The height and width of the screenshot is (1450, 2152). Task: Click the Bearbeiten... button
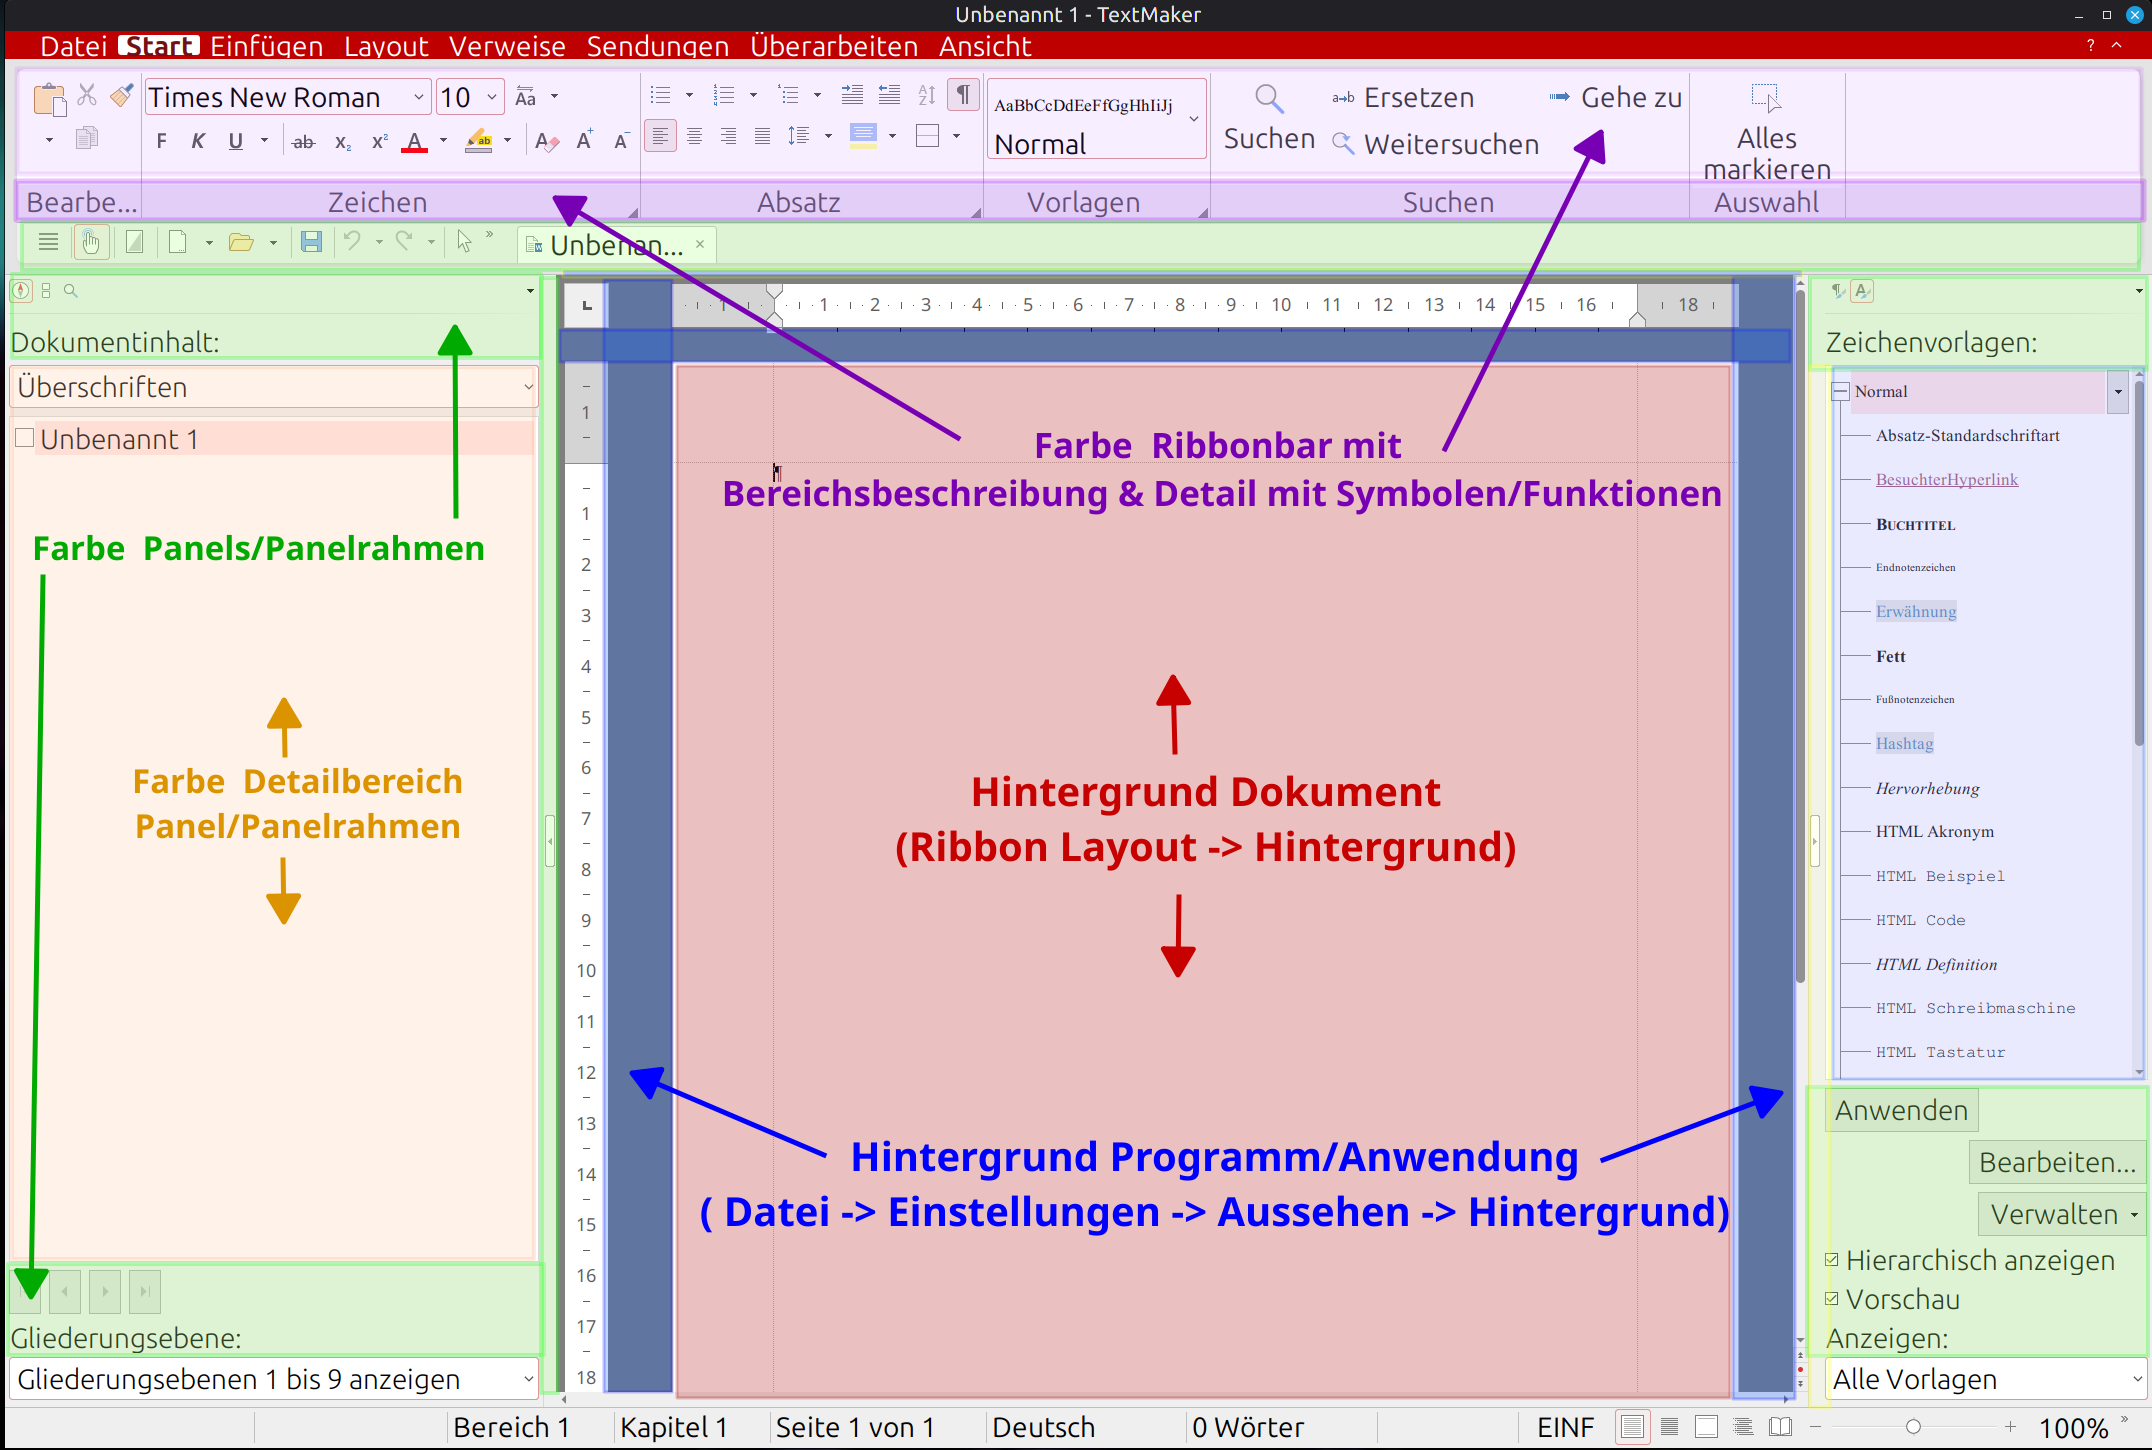(x=2057, y=1163)
